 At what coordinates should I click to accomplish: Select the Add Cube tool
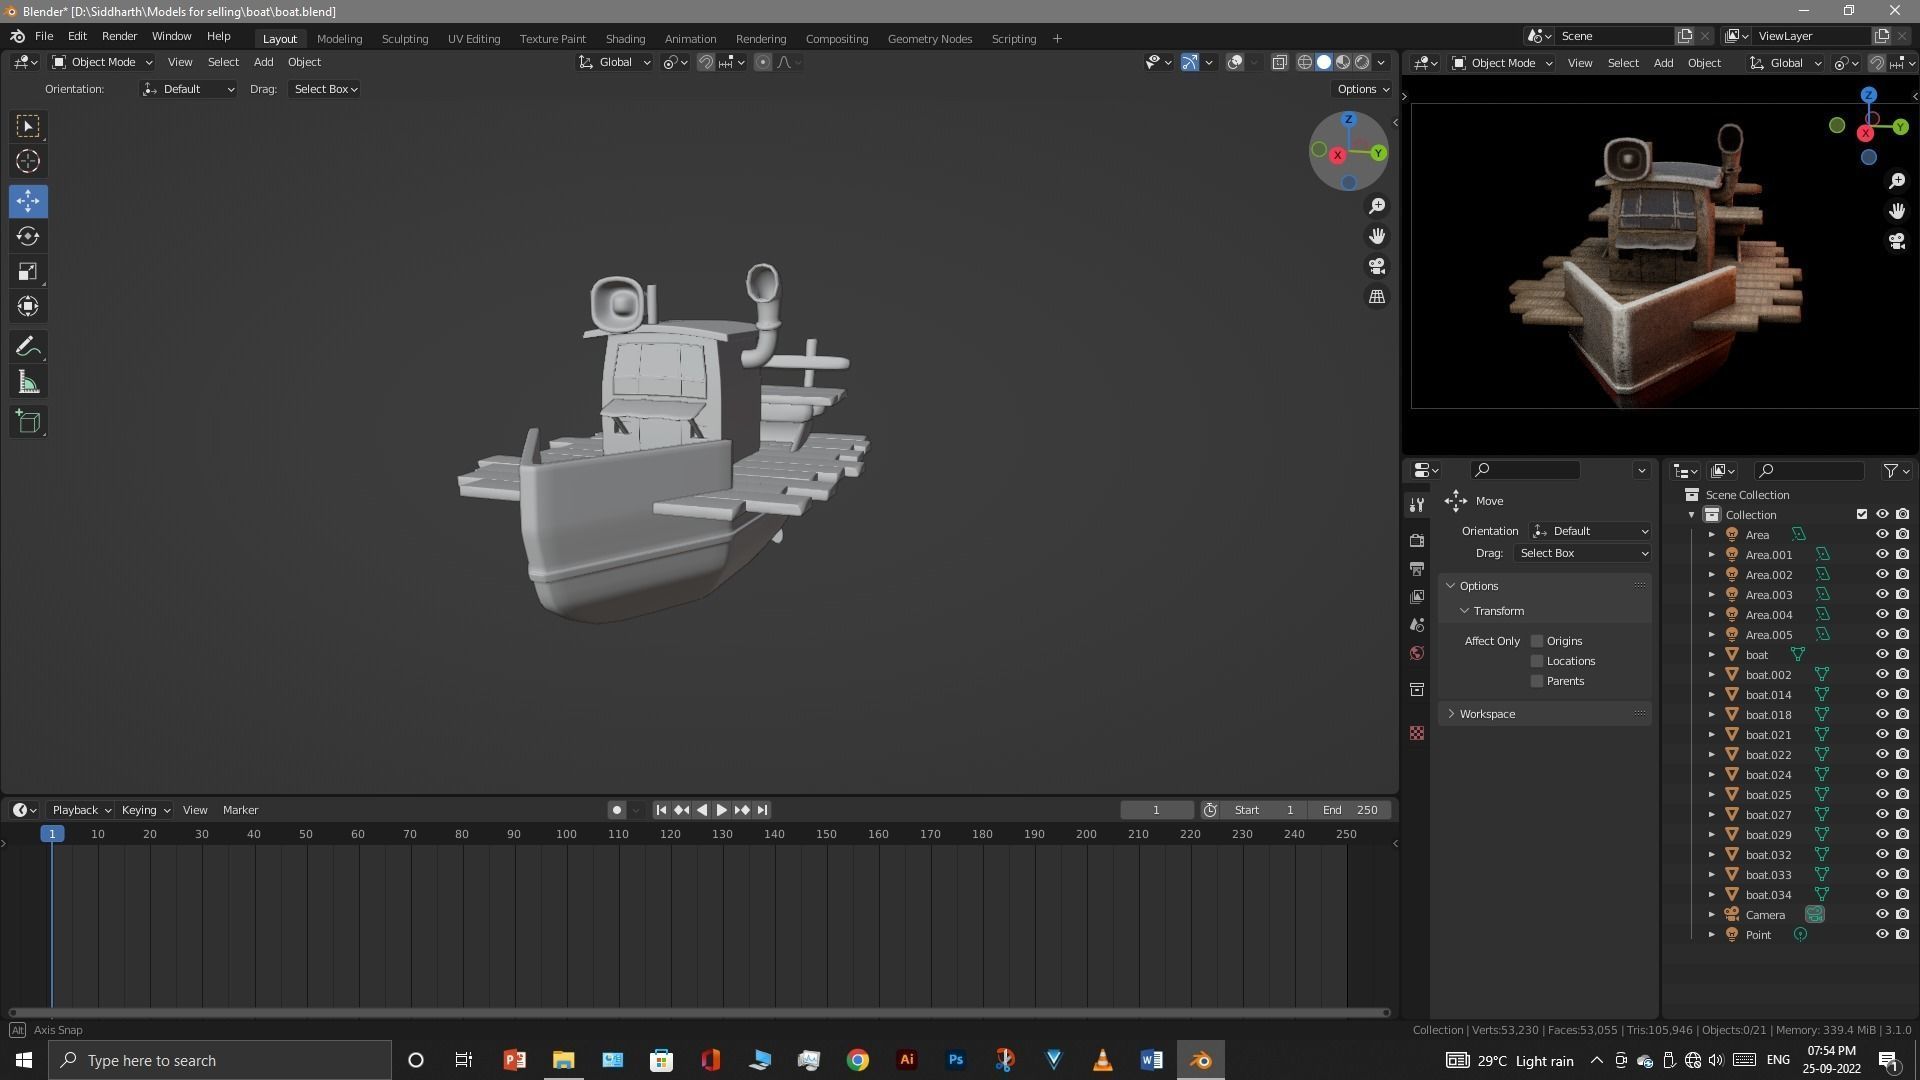[28, 422]
